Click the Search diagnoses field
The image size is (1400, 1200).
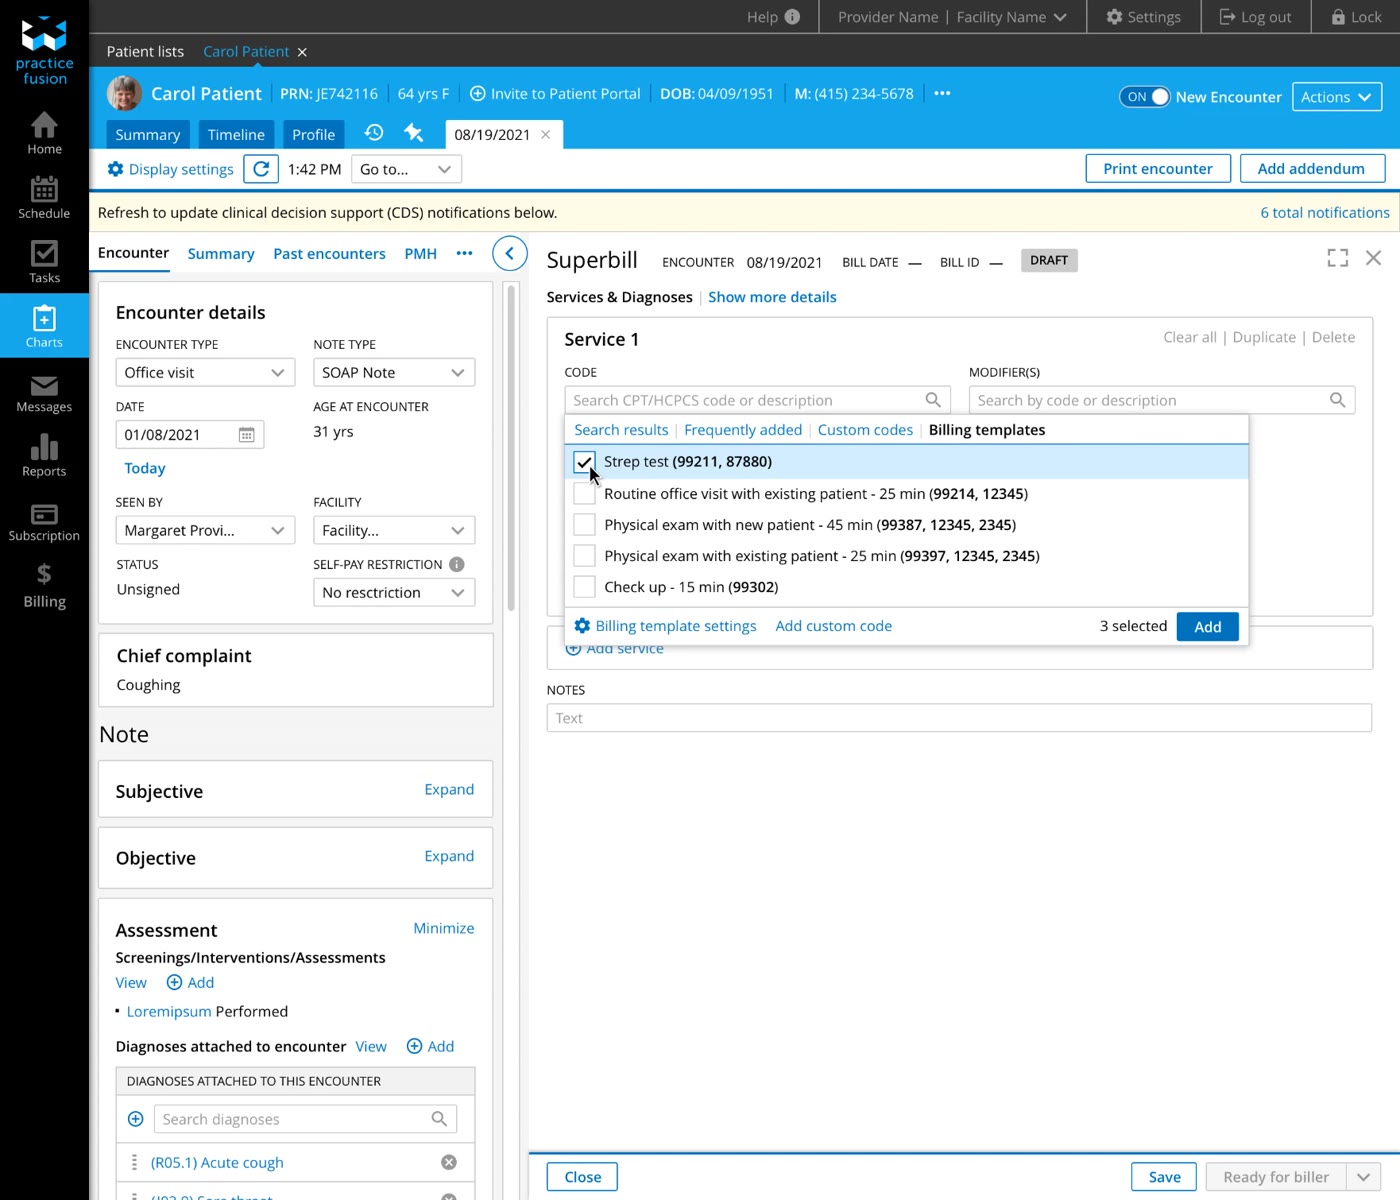305,1119
